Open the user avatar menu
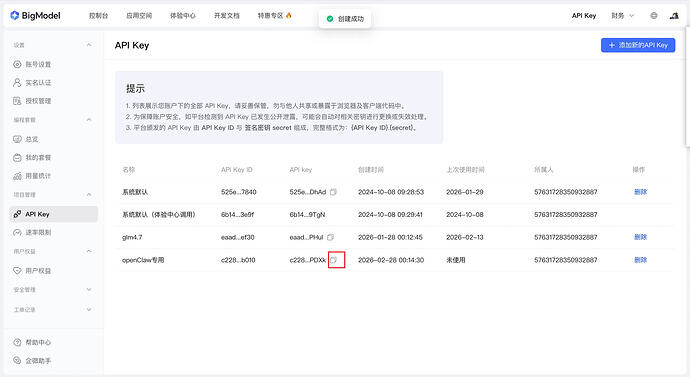Image resolution: width=690 pixels, height=377 pixels. (x=674, y=15)
